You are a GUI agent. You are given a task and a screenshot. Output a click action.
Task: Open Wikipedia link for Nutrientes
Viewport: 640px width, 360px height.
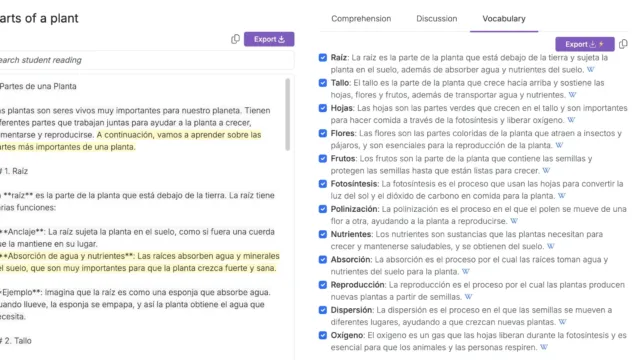[x=551, y=247]
